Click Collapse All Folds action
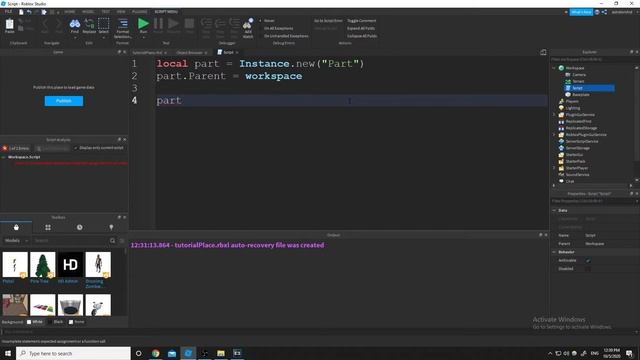This screenshot has height=360, width=640. pyautogui.click(x=362, y=36)
